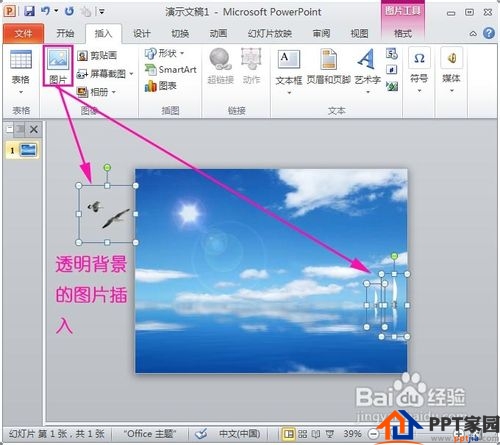500x445 pixels.
Task: Click the 媒体 (Media) speaker icon
Action: pos(451,58)
